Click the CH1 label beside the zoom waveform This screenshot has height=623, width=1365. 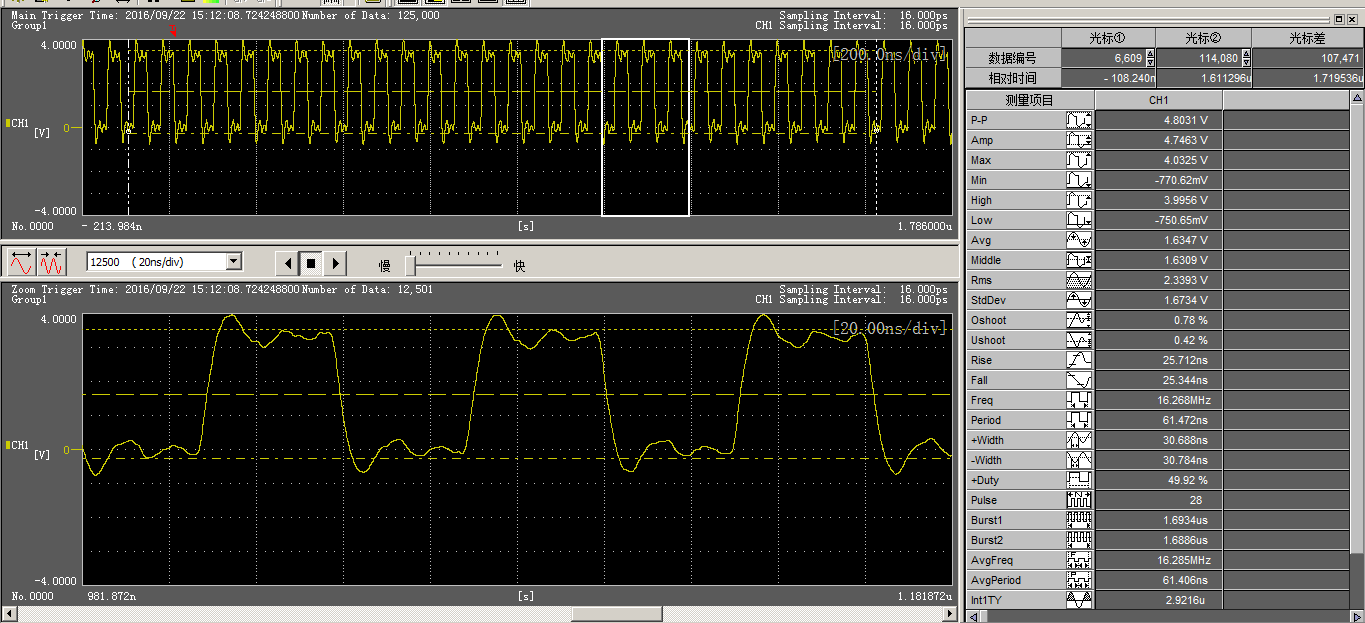pos(20,445)
